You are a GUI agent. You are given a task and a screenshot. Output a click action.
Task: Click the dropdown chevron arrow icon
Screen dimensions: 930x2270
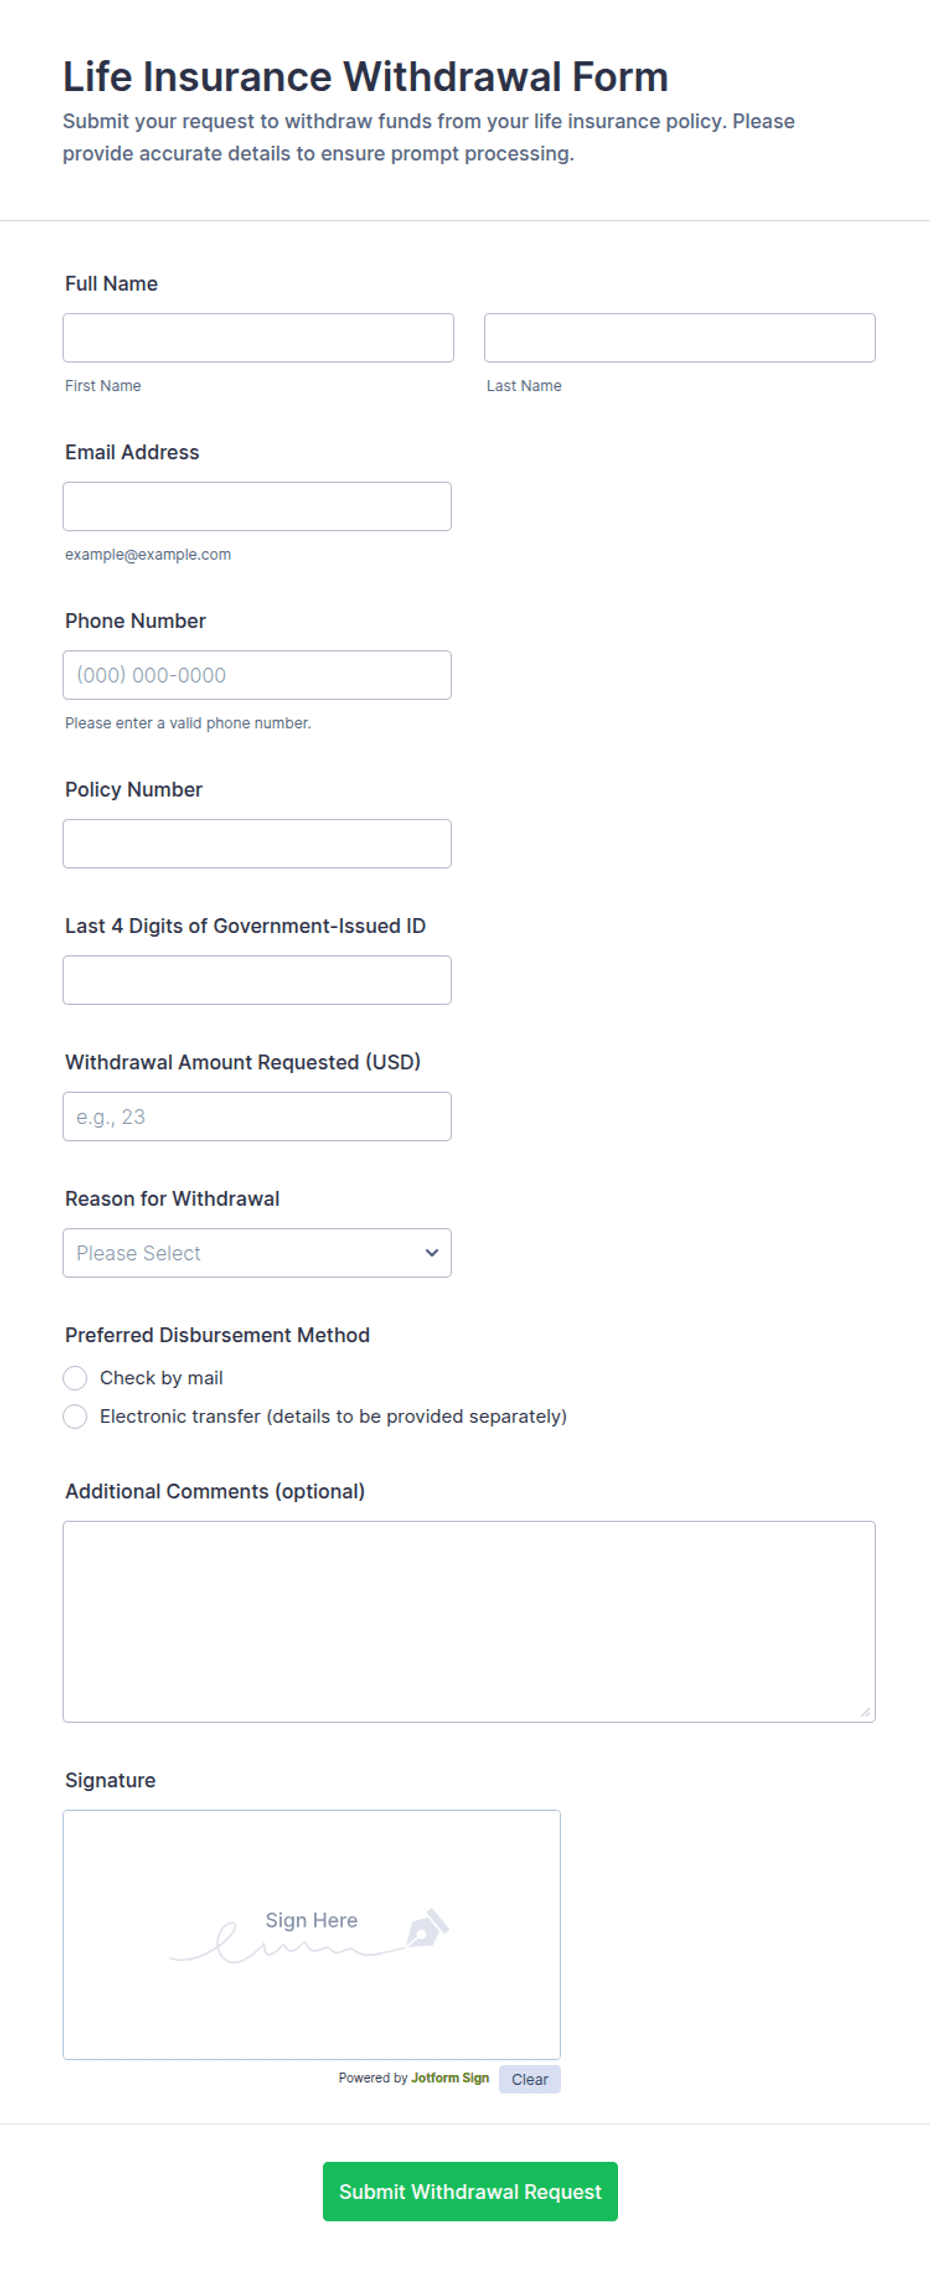pyautogui.click(x=432, y=1253)
